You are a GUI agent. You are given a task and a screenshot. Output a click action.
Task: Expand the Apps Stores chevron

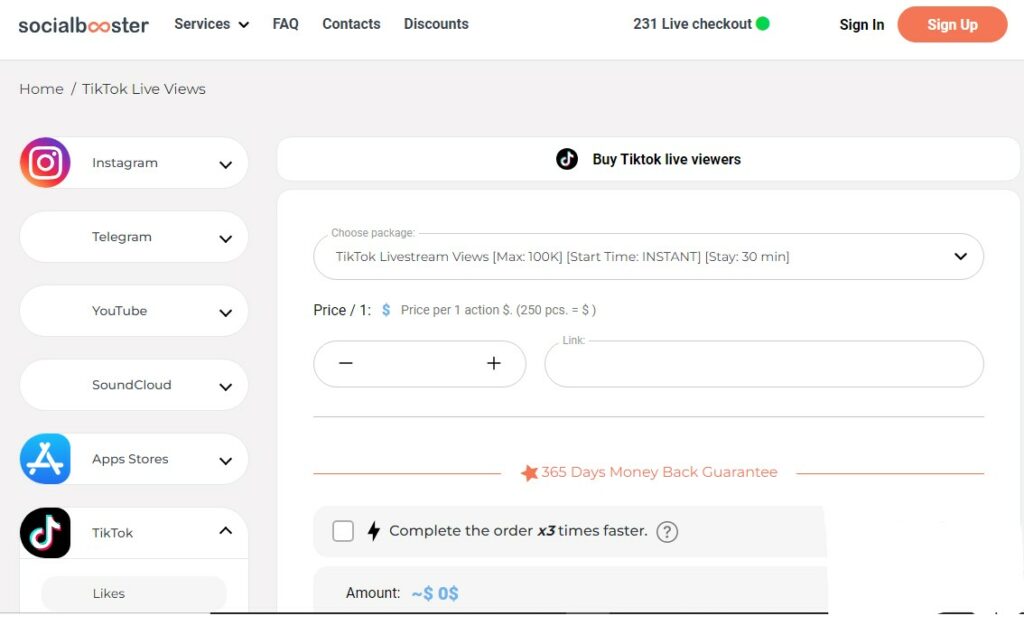[225, 461]
